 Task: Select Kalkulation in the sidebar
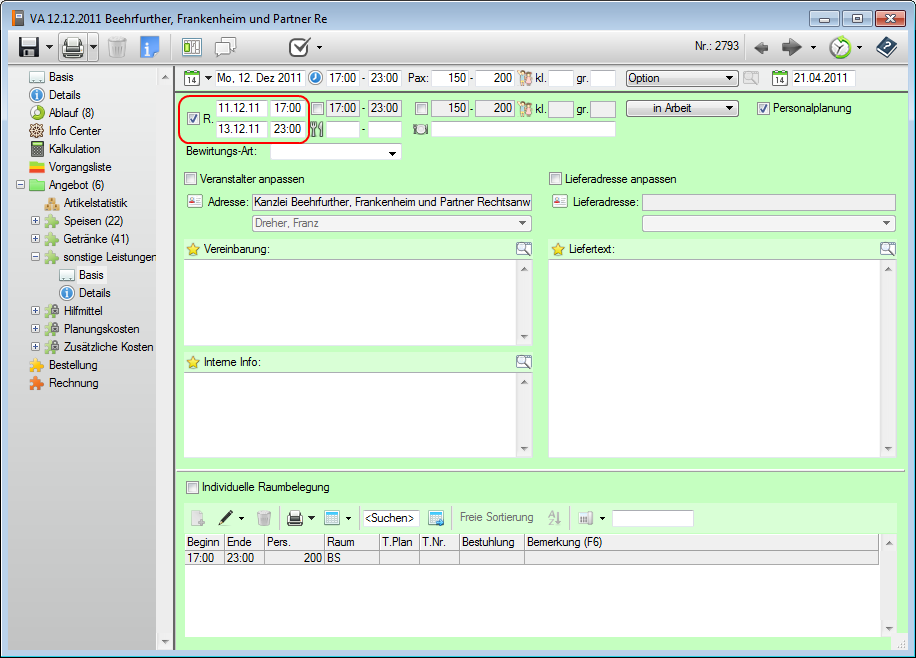(74, 149)
